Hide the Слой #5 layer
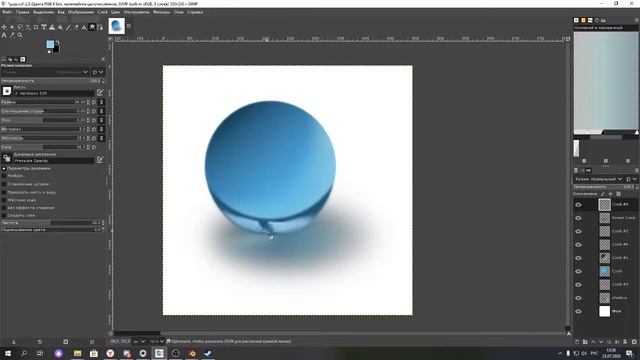 578,205
